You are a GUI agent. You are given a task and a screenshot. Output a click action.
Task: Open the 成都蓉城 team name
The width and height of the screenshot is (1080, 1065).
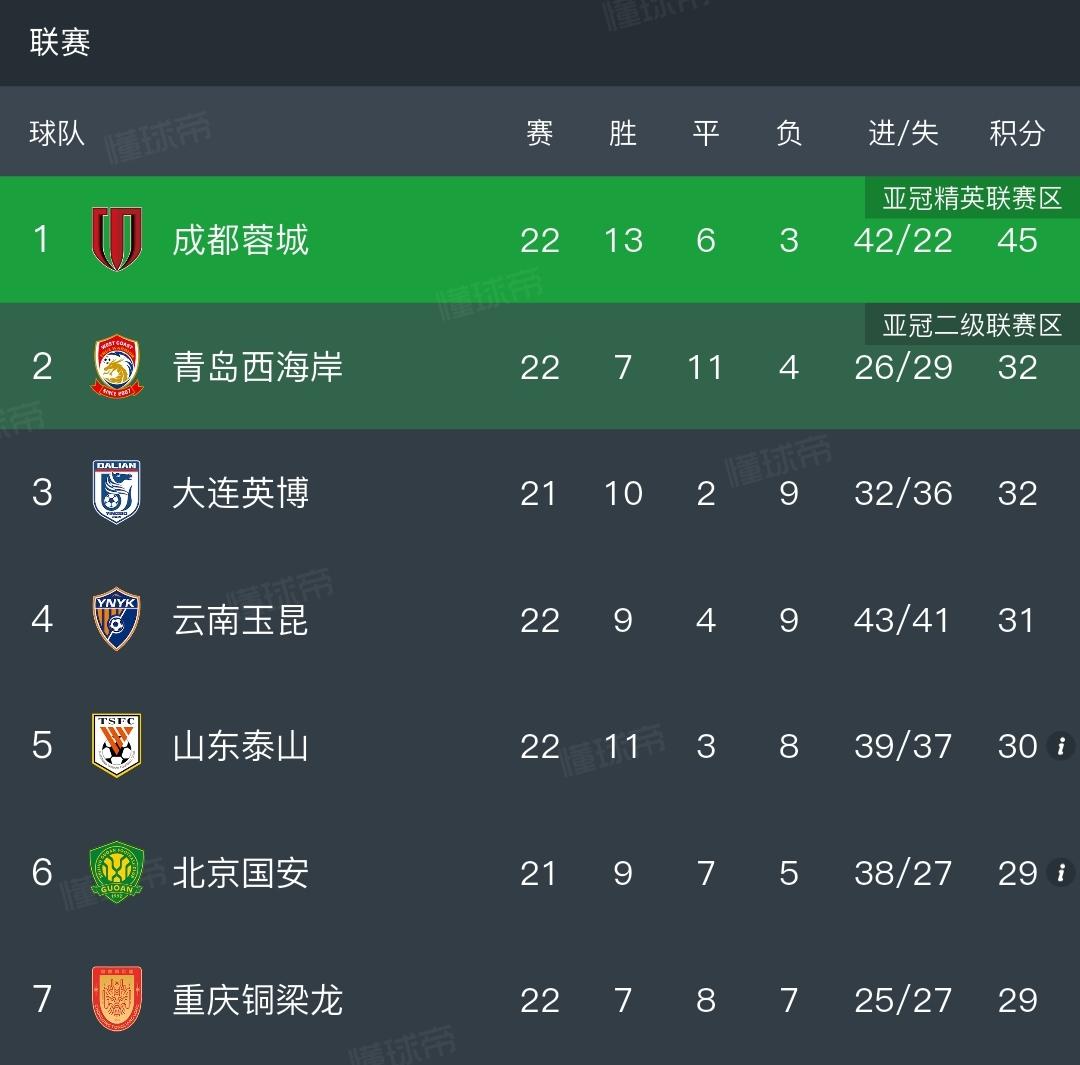[x=240, y=240]
